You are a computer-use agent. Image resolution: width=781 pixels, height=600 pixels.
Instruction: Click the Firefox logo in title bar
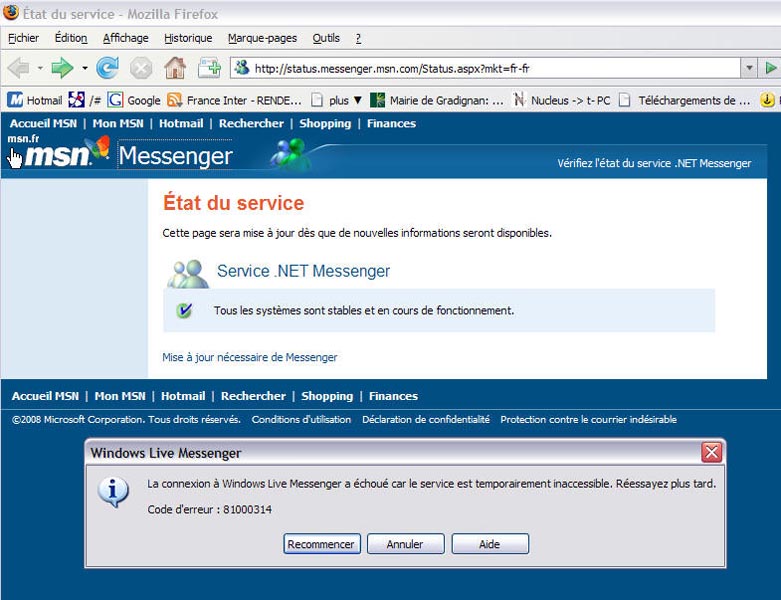[x=11, y=12]
